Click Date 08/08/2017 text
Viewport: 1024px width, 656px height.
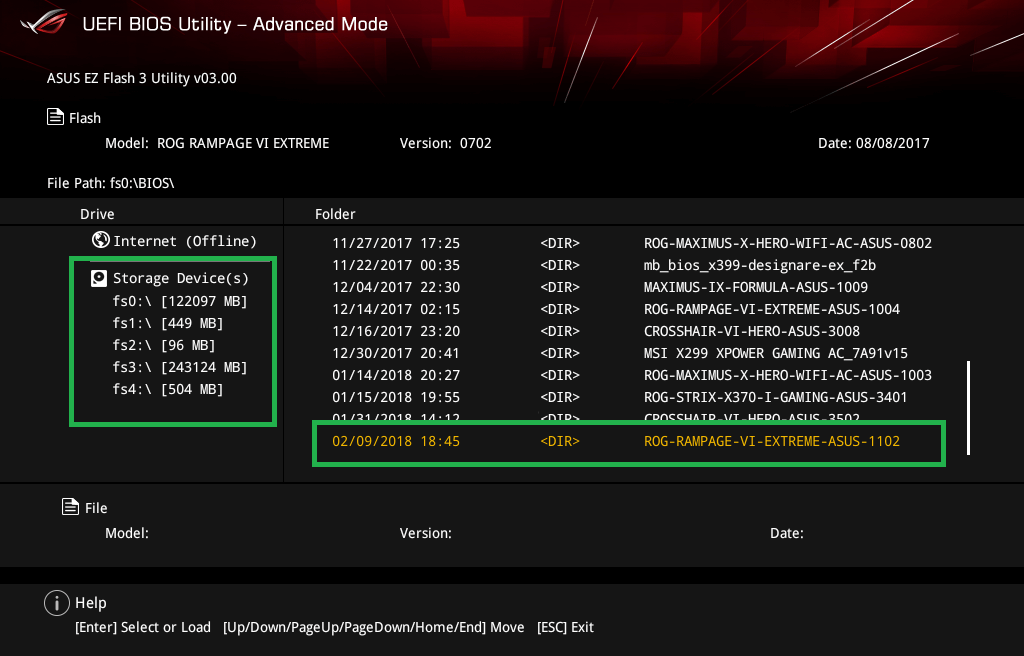(874, 143)
